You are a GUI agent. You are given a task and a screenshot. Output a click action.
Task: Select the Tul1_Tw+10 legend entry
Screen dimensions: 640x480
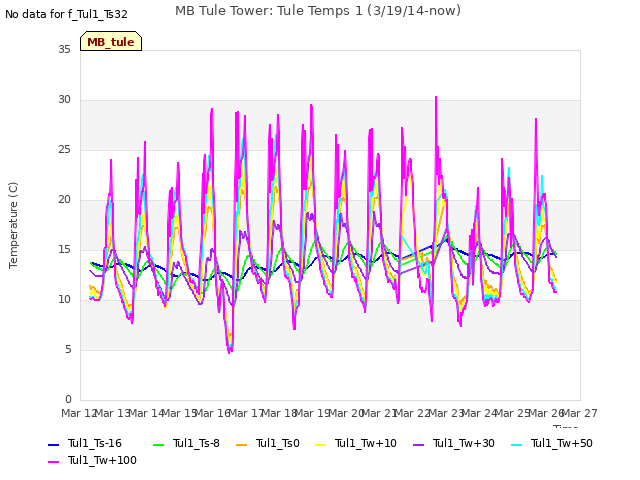[356, 443]
